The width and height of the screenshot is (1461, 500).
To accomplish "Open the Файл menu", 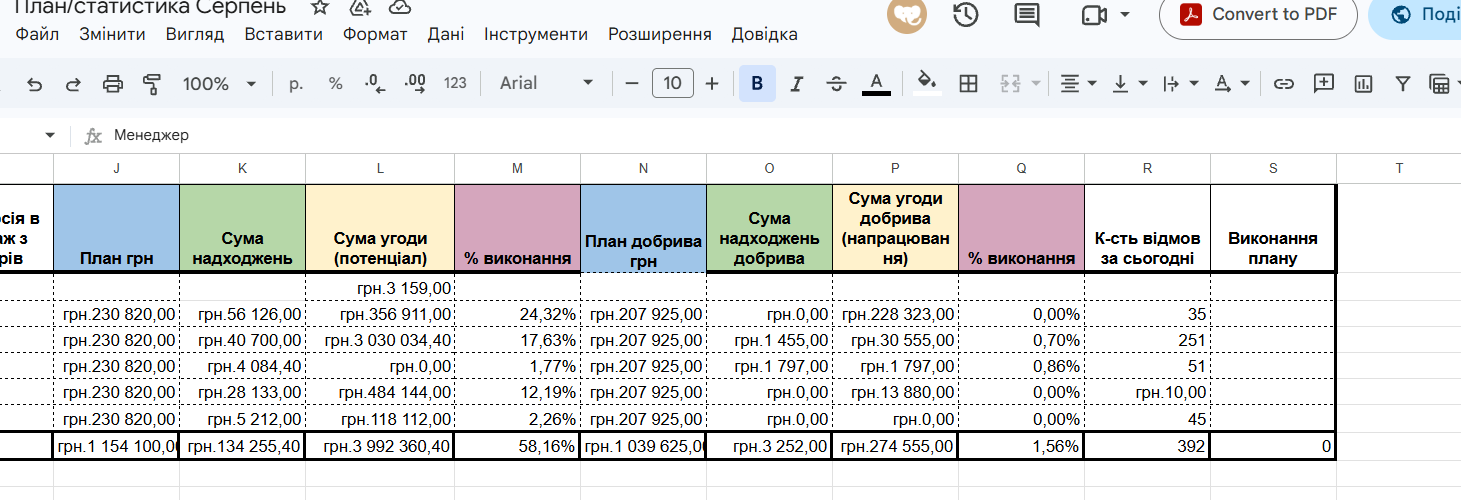I will pyautogui.click(x=38, y=35).
